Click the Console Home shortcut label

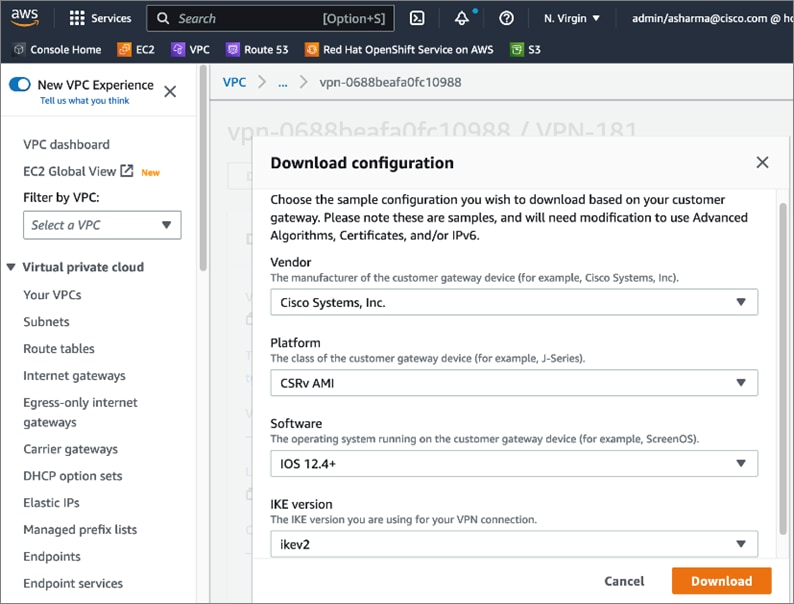(65, 49)
